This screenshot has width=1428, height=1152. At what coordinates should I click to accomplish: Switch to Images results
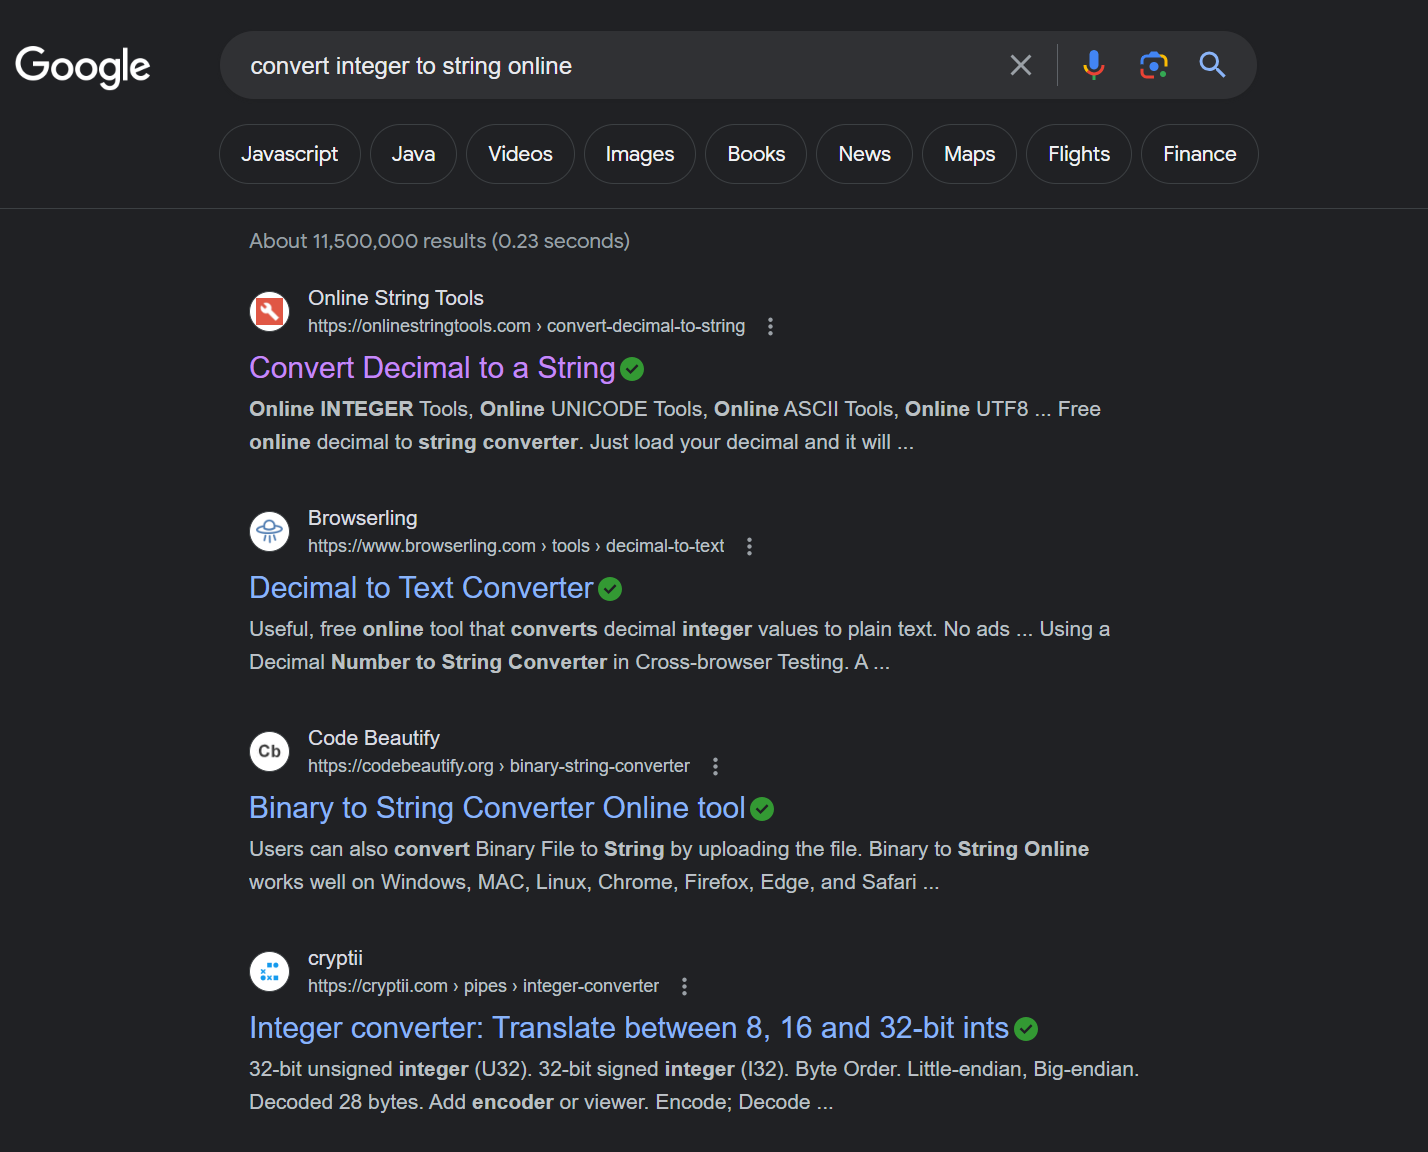click(640, 154)
